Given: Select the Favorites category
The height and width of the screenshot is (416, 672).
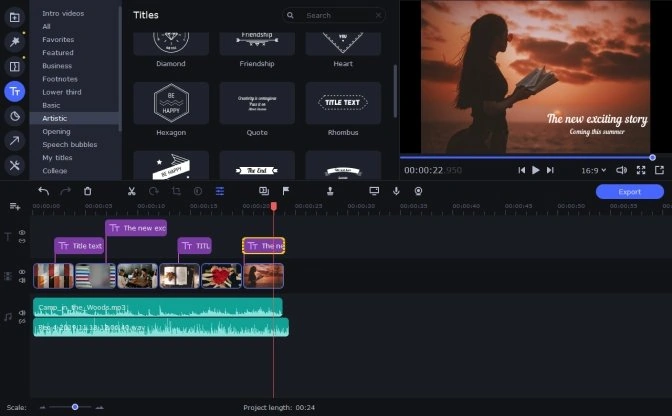Looking at the screenshot, I should click(58, 39).
